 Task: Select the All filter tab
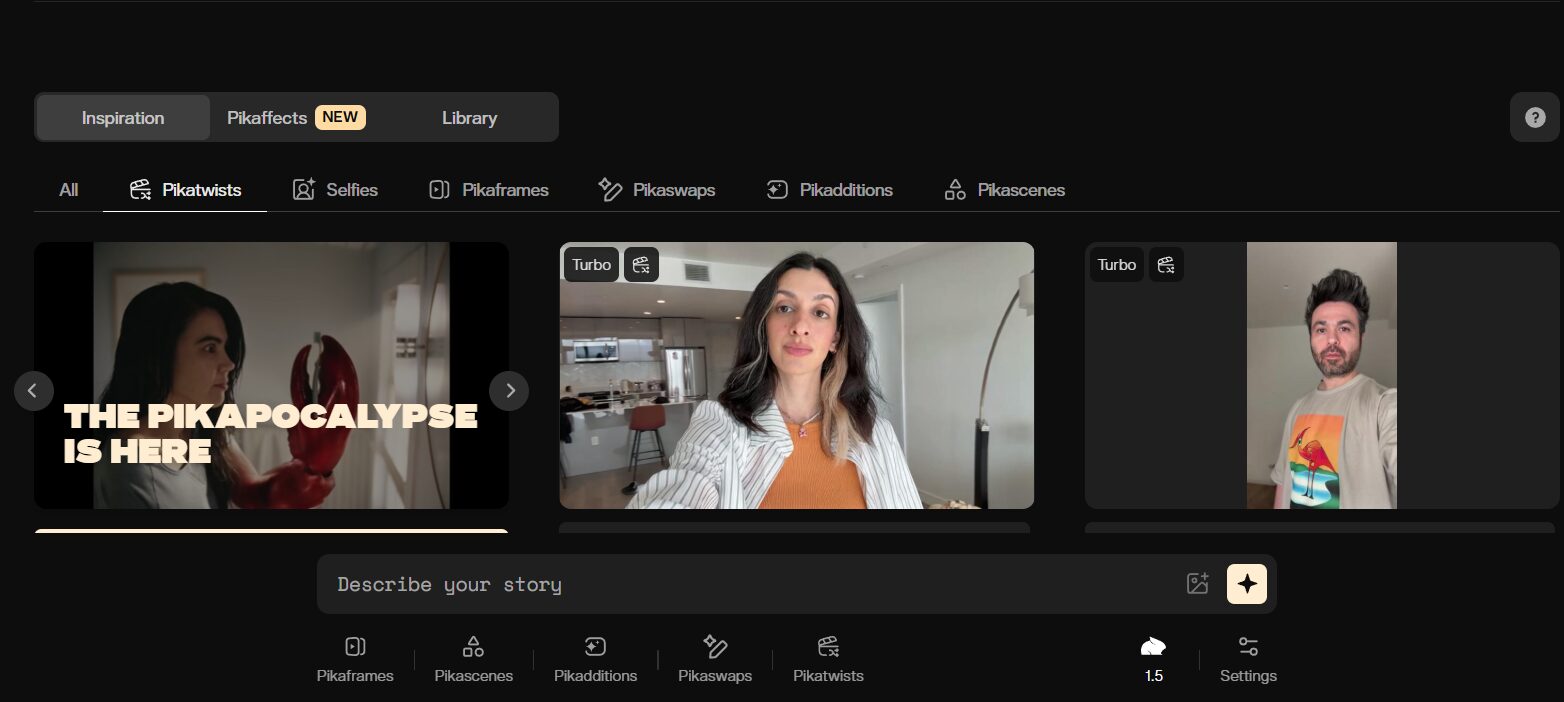tap(68, 190)
